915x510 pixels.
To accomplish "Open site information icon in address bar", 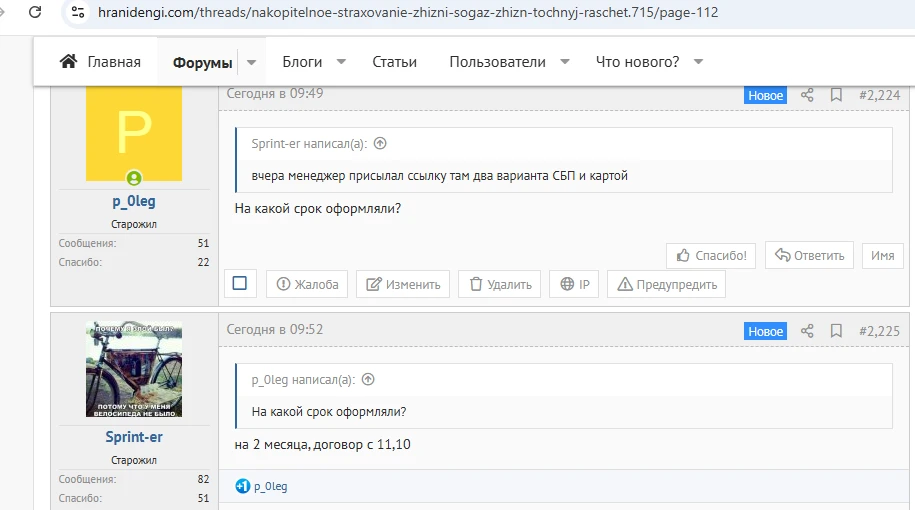I will pyautogui.click(x=78, y=12).
